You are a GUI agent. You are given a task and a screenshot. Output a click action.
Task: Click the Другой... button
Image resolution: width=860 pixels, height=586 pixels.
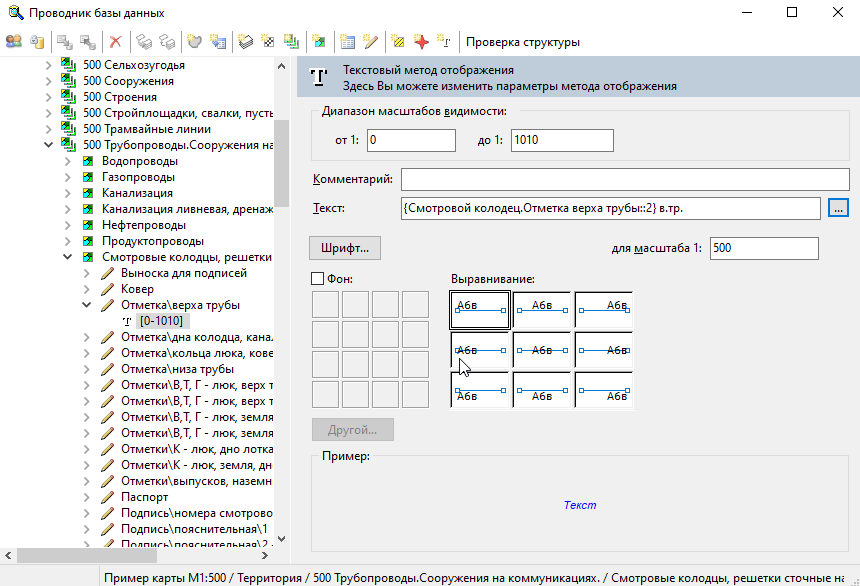click(353, 430)
